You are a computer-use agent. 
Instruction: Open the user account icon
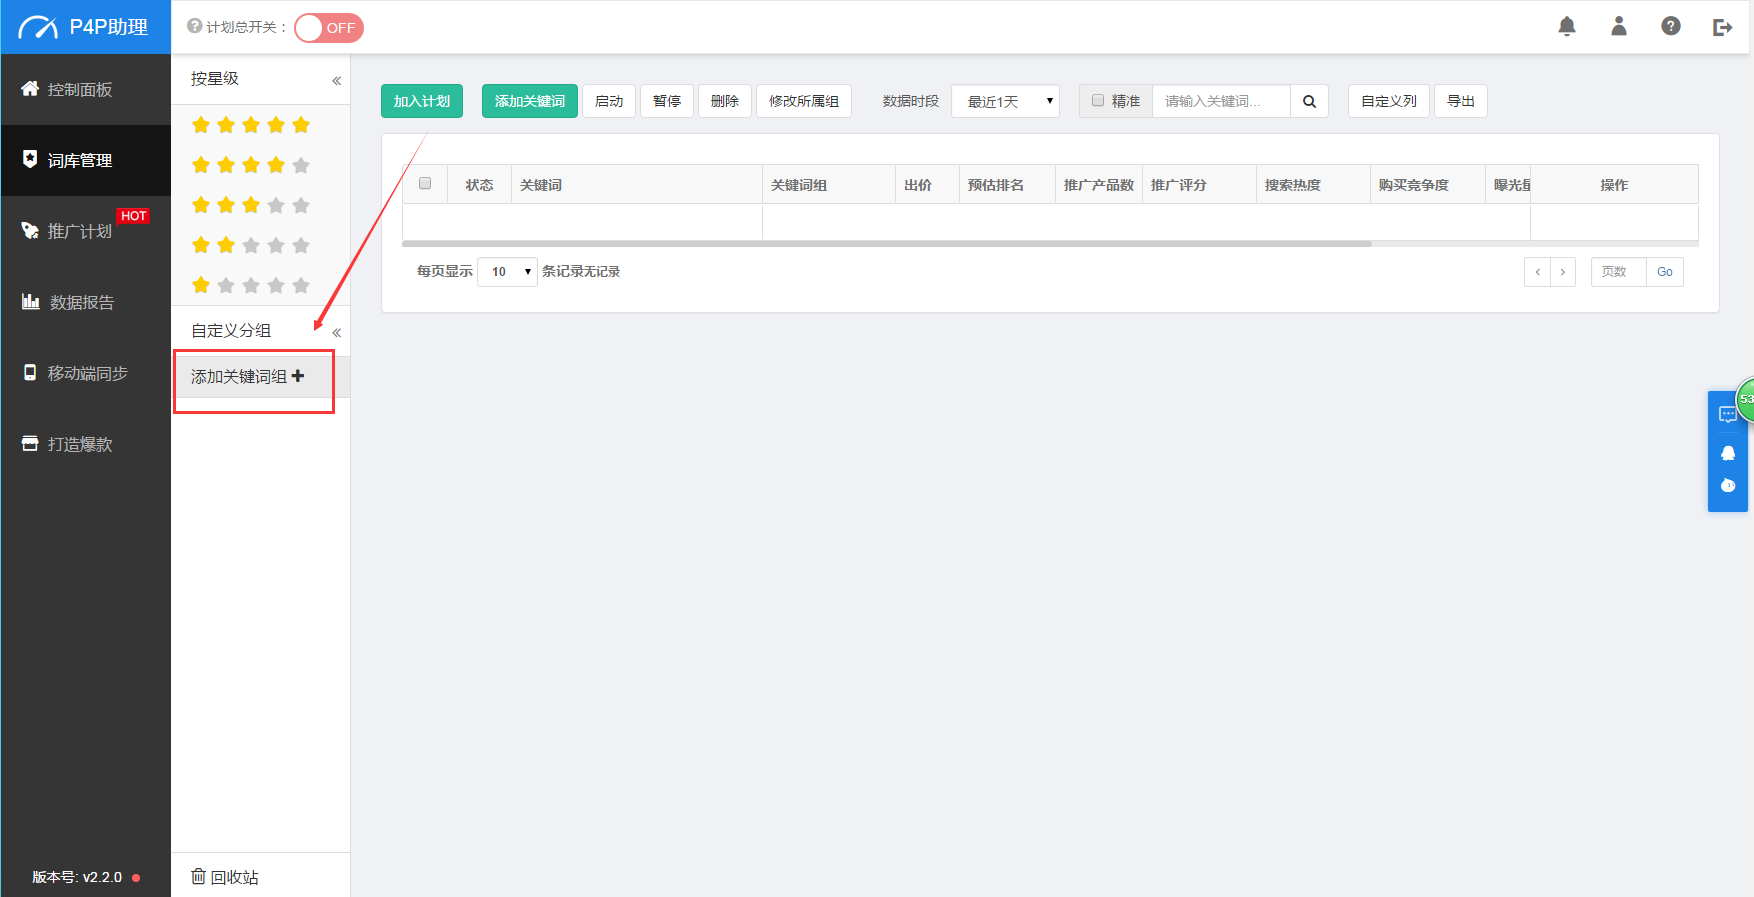click(x=1619, y=27)
